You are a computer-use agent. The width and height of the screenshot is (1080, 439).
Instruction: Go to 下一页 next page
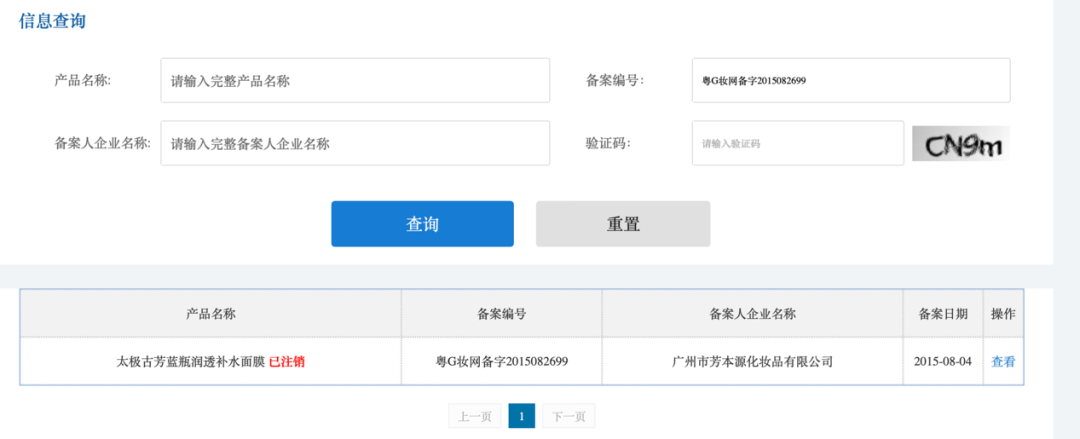pyautogui.click(x=569, y=416)
